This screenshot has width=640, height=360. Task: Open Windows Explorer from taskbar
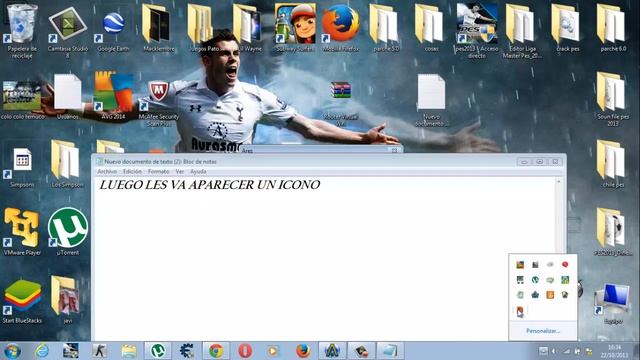coord(129,351)
